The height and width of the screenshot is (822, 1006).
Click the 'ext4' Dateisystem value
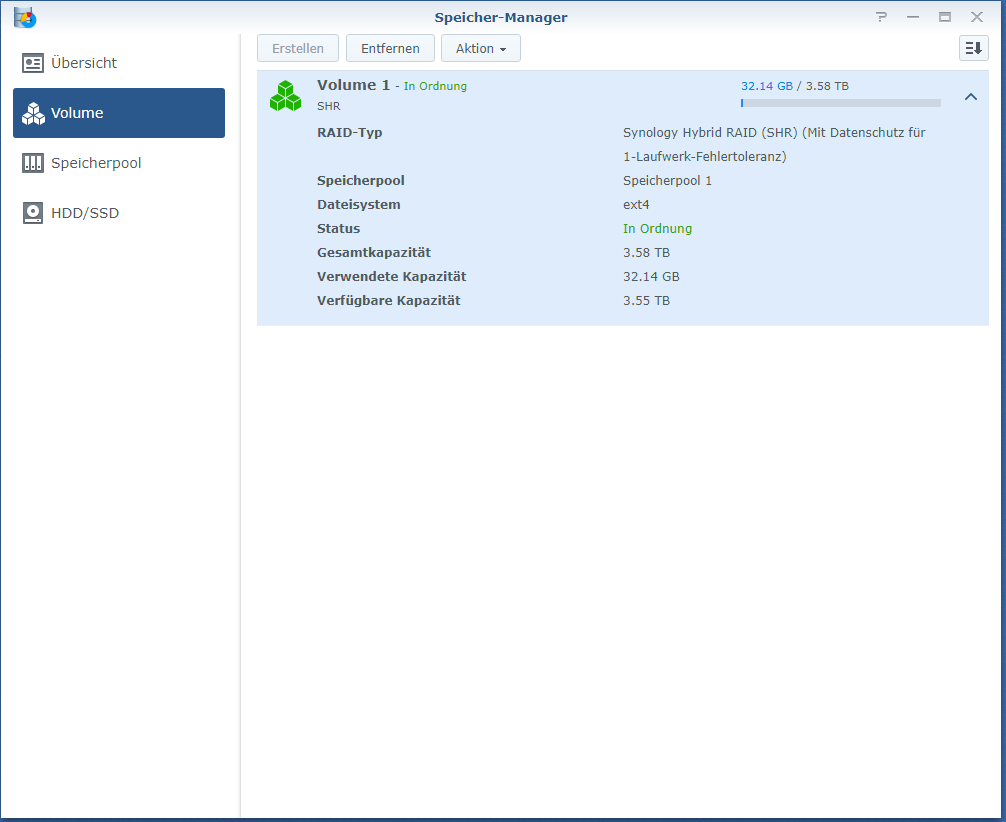(636, 205)
